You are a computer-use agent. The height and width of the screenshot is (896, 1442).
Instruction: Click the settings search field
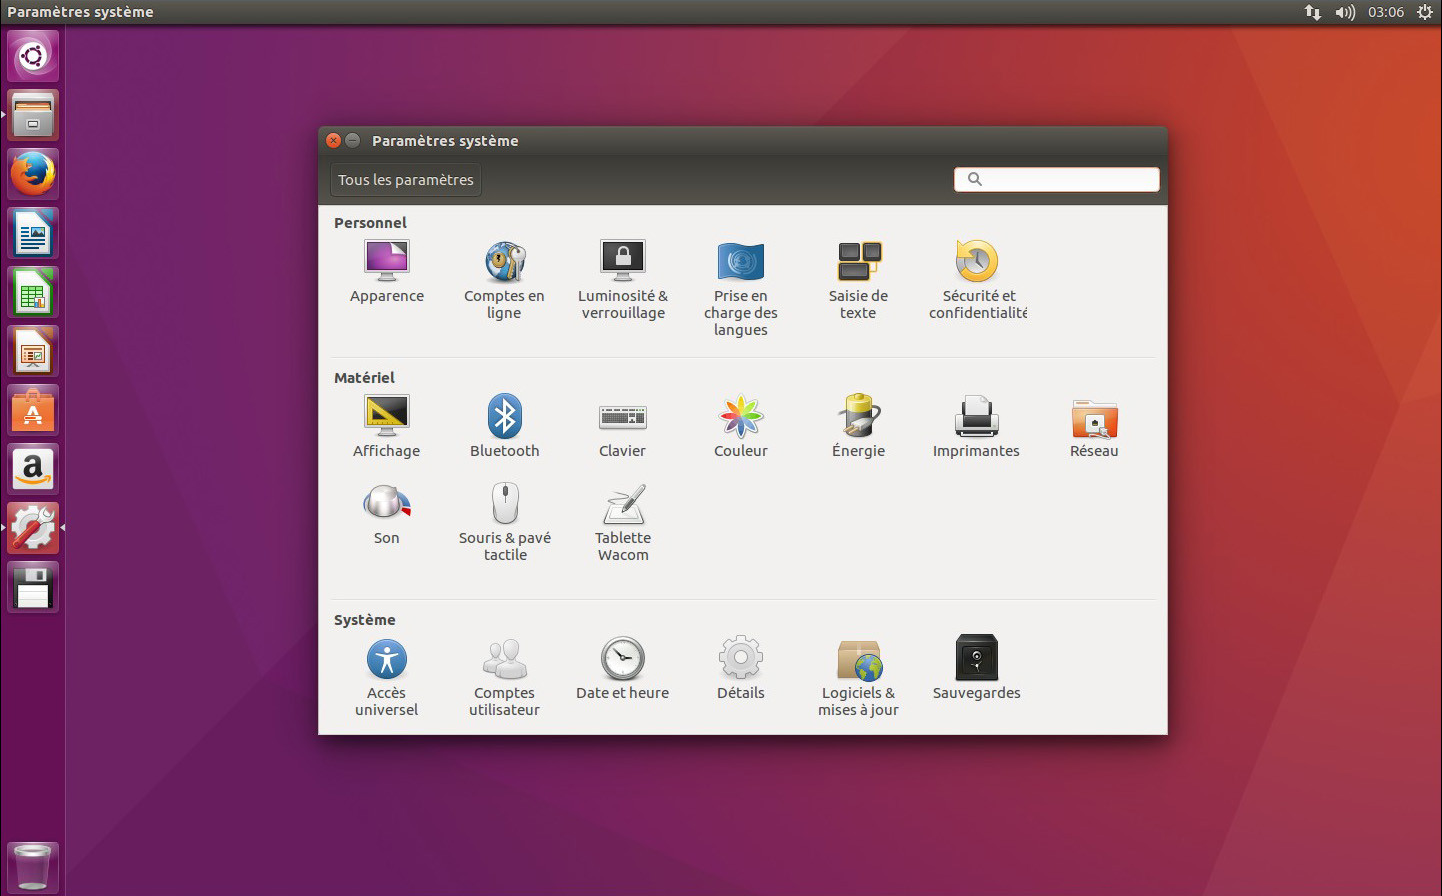[x=1057, y=179]
